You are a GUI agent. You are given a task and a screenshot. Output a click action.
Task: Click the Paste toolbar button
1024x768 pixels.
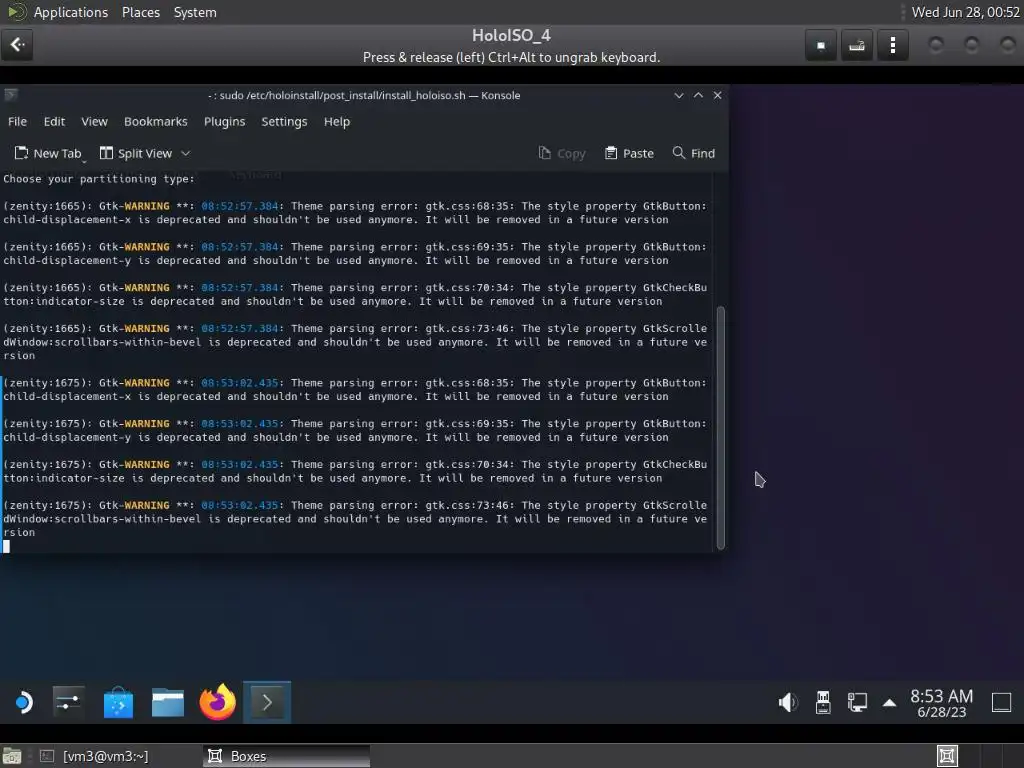(630, 153)
